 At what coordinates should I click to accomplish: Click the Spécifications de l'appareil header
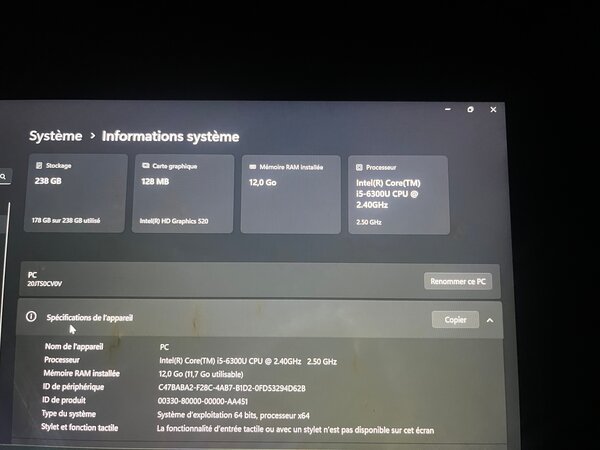pos(90,317)
